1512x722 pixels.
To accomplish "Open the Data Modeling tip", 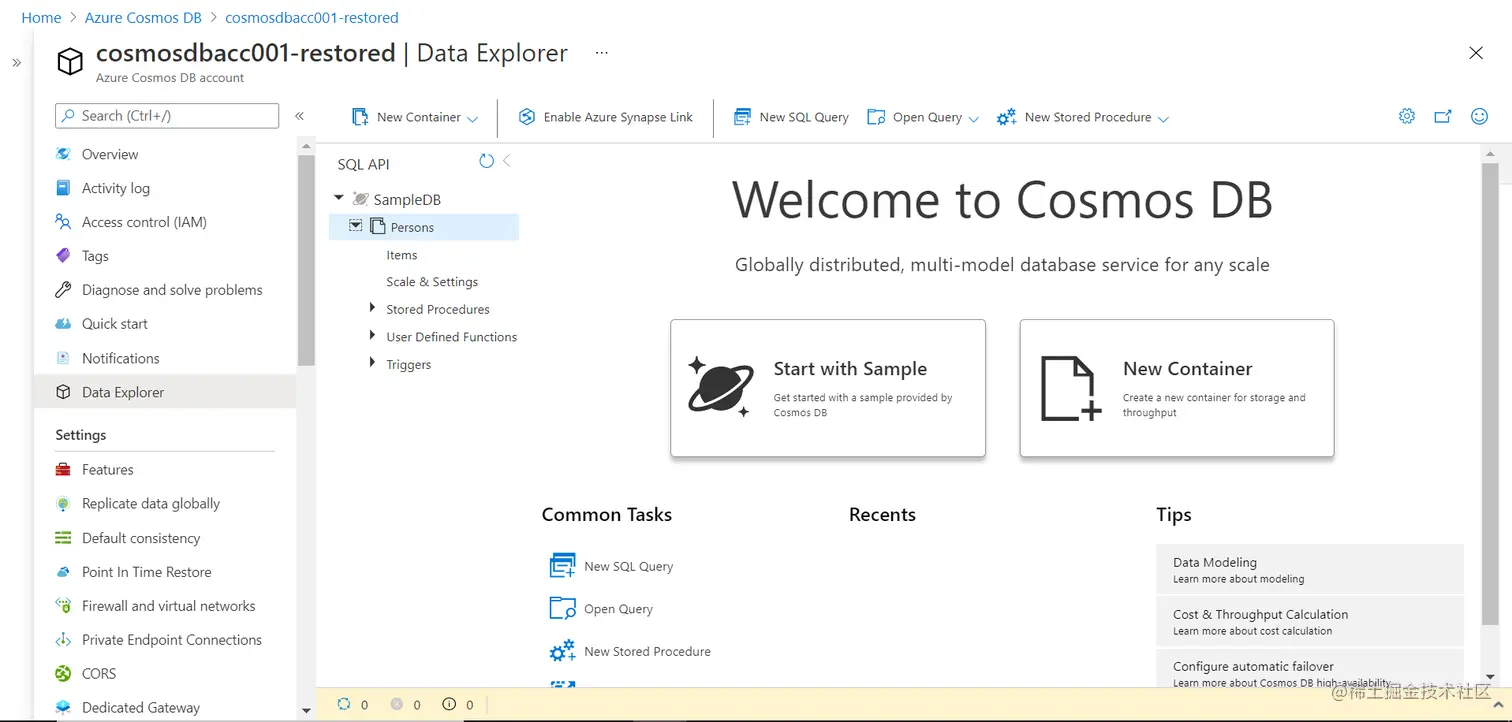I will pyautogui.click(x=1310, y=569).
